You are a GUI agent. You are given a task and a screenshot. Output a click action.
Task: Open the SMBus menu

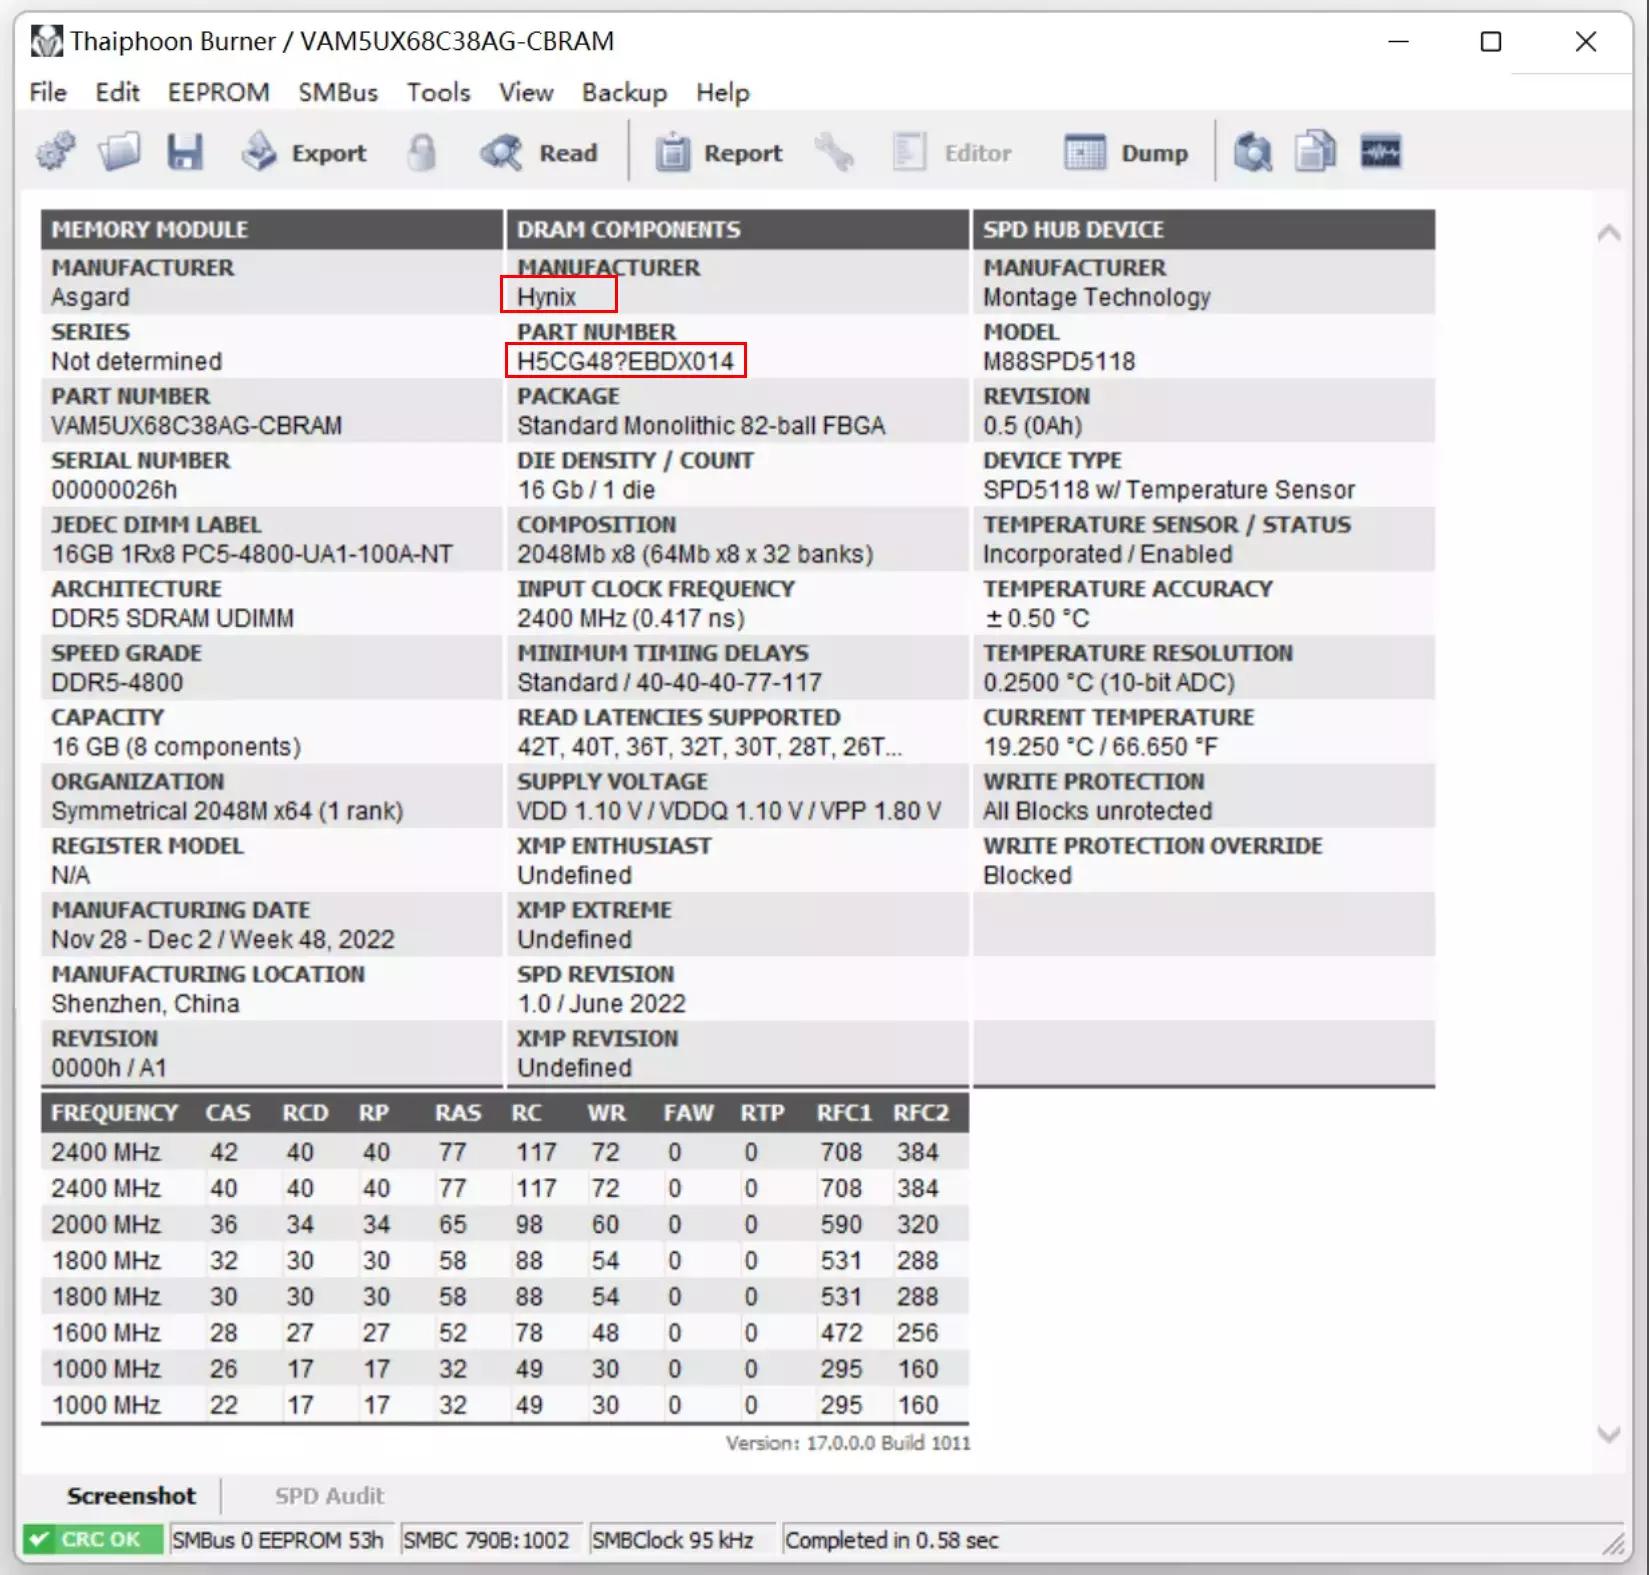click(x=338, y=93)
